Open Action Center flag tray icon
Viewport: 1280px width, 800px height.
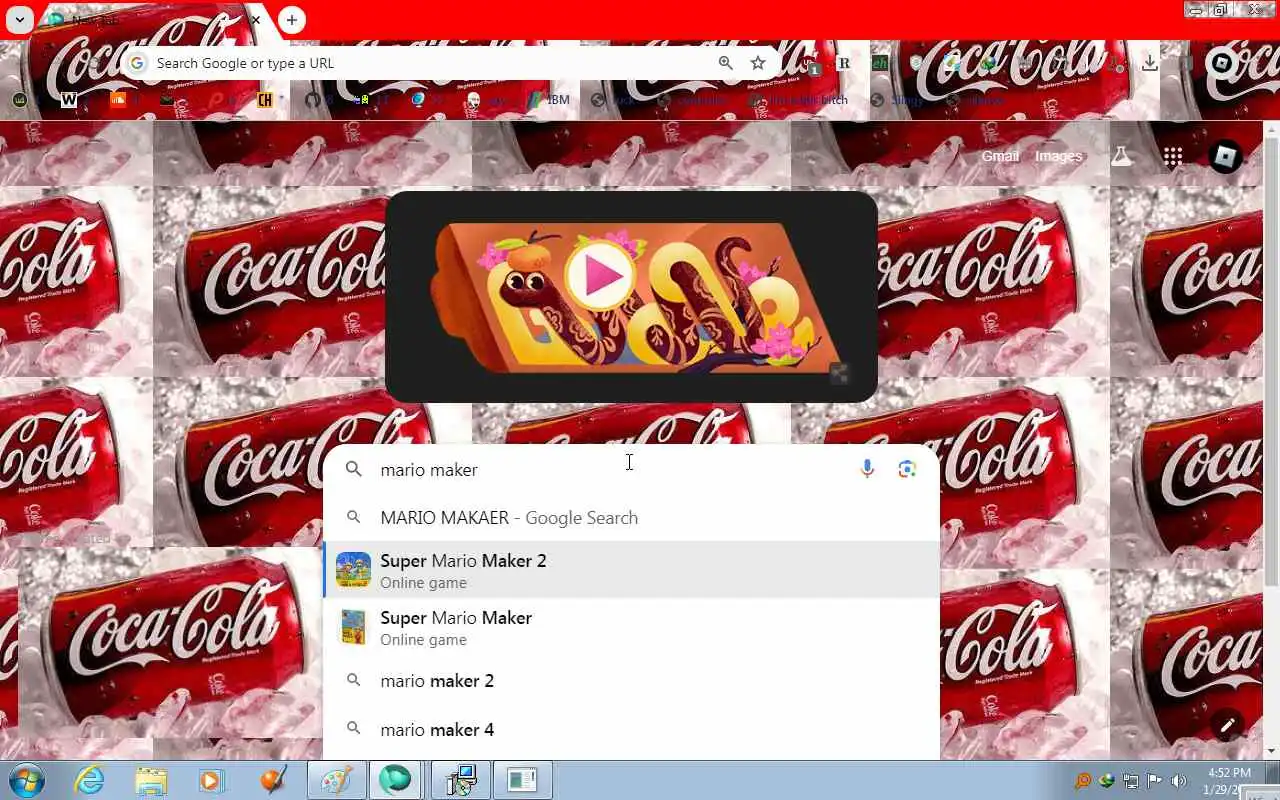[1154, 781]
